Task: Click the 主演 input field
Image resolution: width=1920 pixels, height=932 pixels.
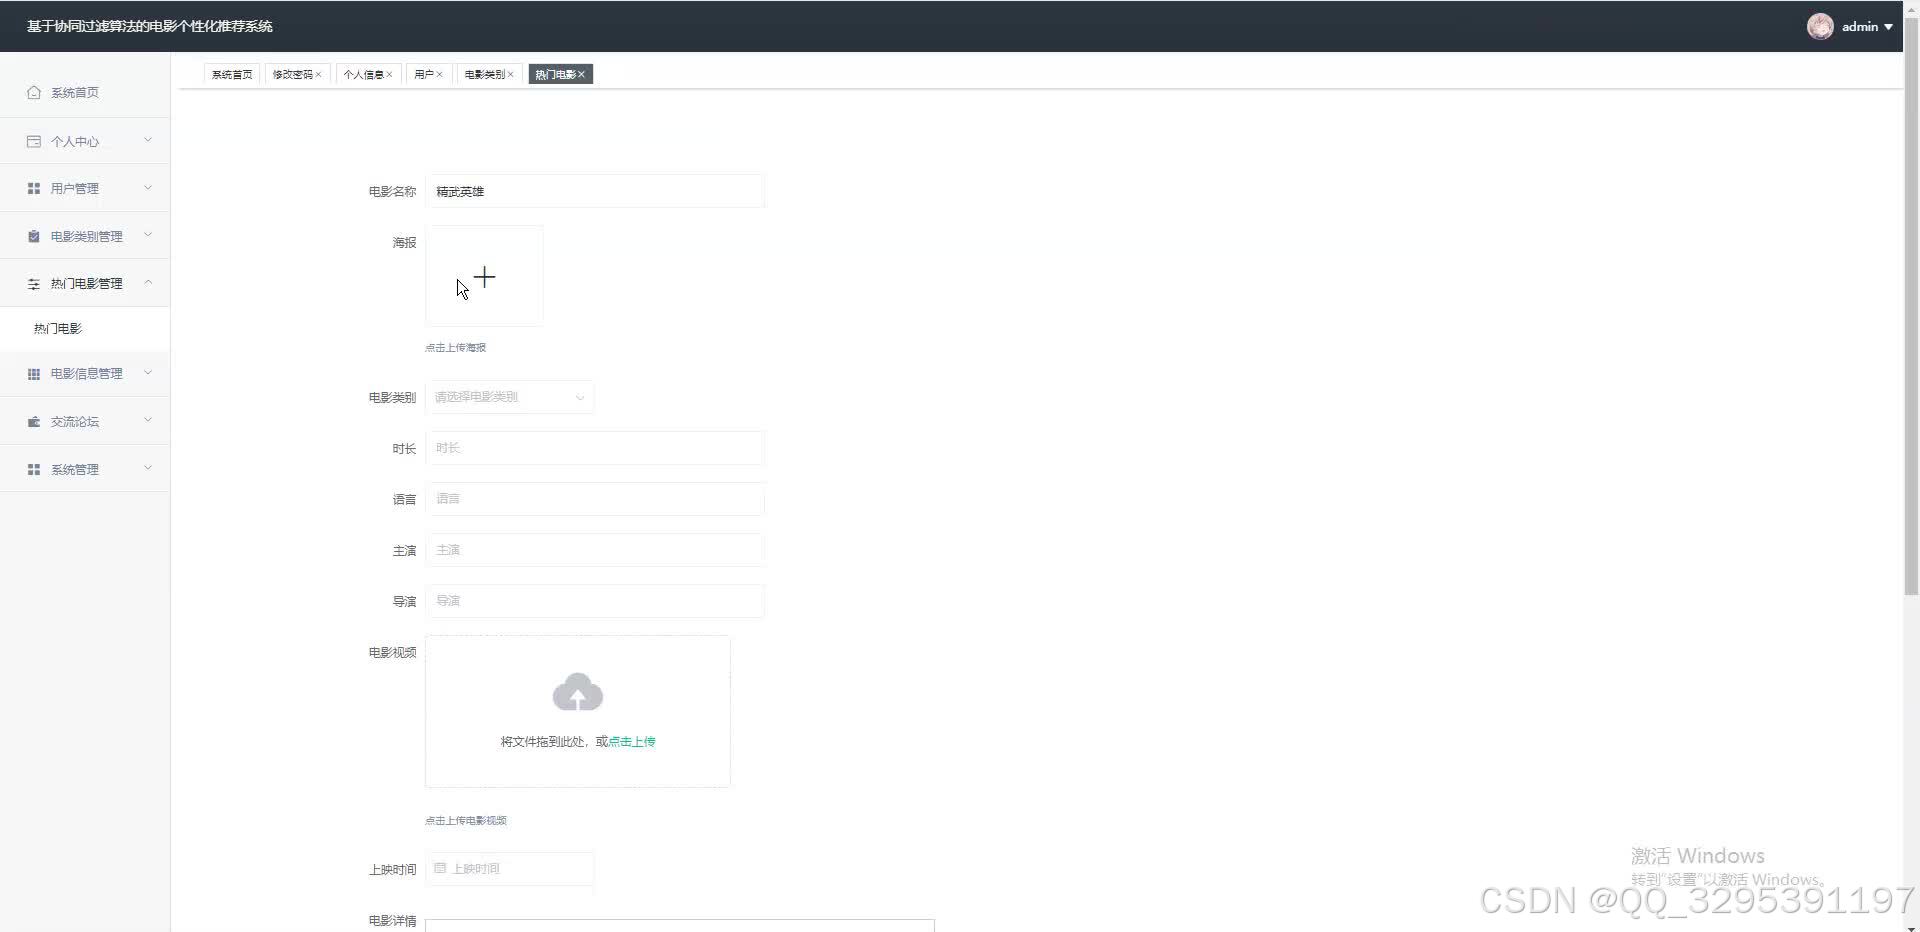Action: click(595, 550)
